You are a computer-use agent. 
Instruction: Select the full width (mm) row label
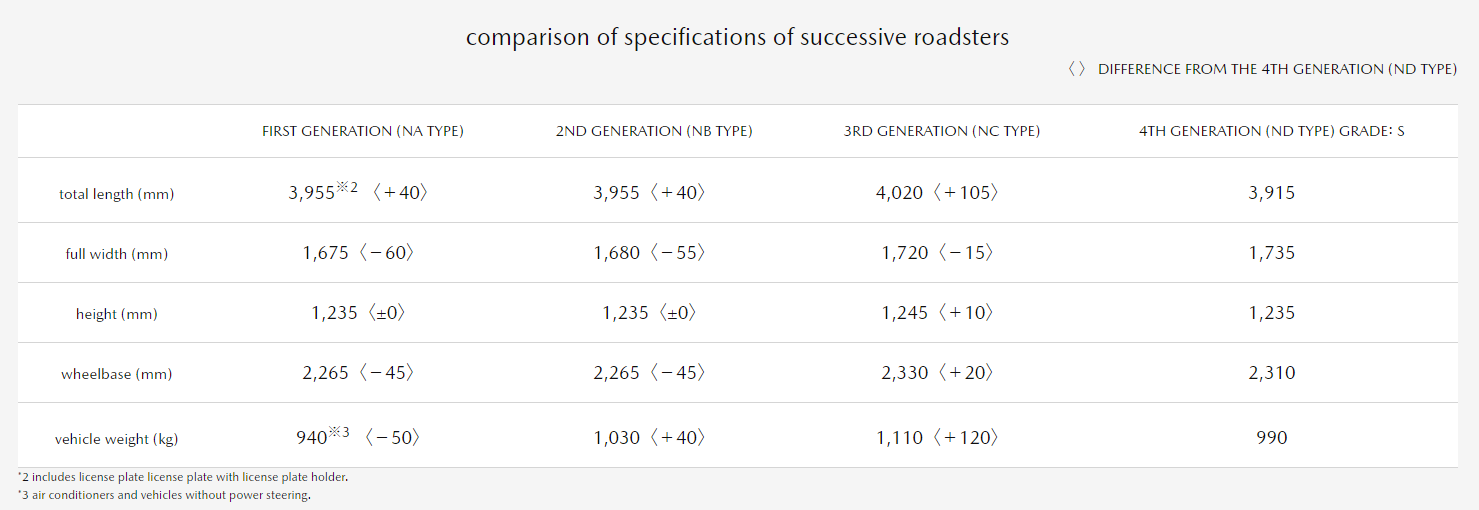[x=116, y=254]
